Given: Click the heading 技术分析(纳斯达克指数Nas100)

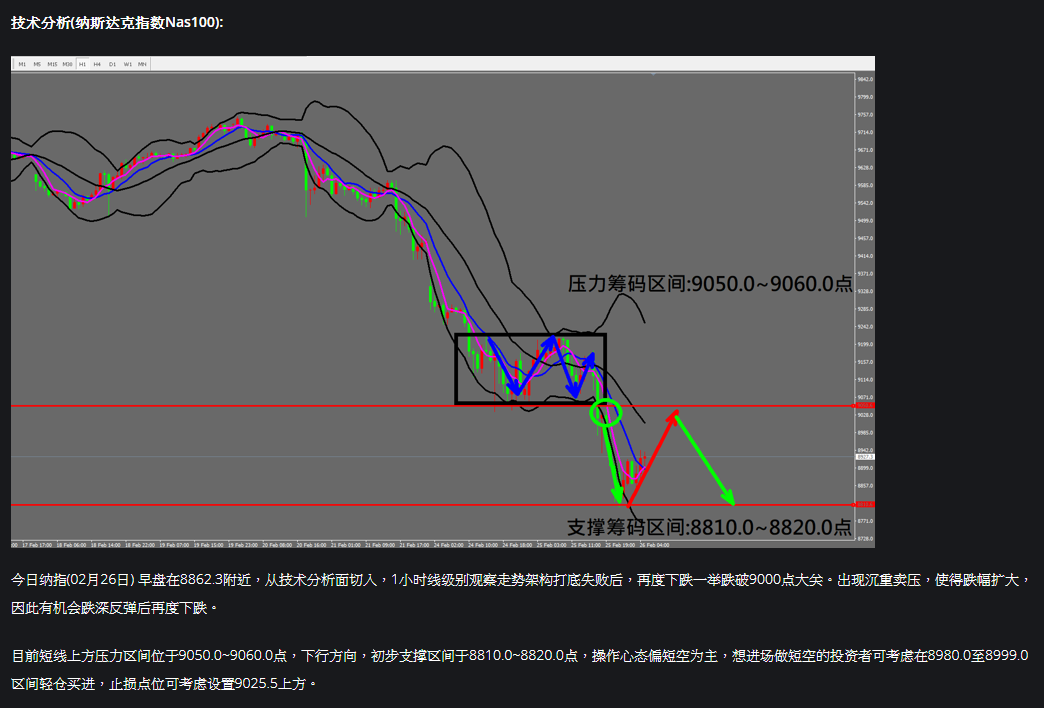Looking at the screenshot, I should point(117,23).
